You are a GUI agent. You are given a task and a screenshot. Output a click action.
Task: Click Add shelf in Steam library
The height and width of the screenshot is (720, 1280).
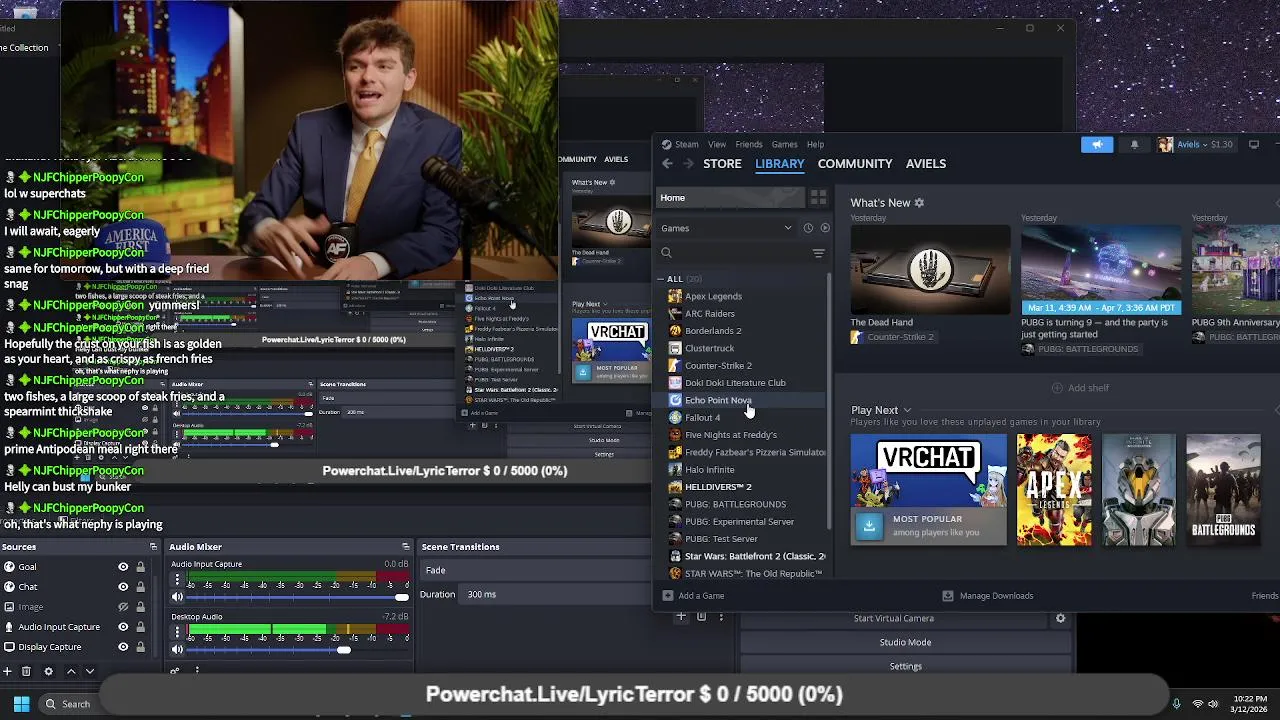pyautogui.click(x=1080, y=388)
